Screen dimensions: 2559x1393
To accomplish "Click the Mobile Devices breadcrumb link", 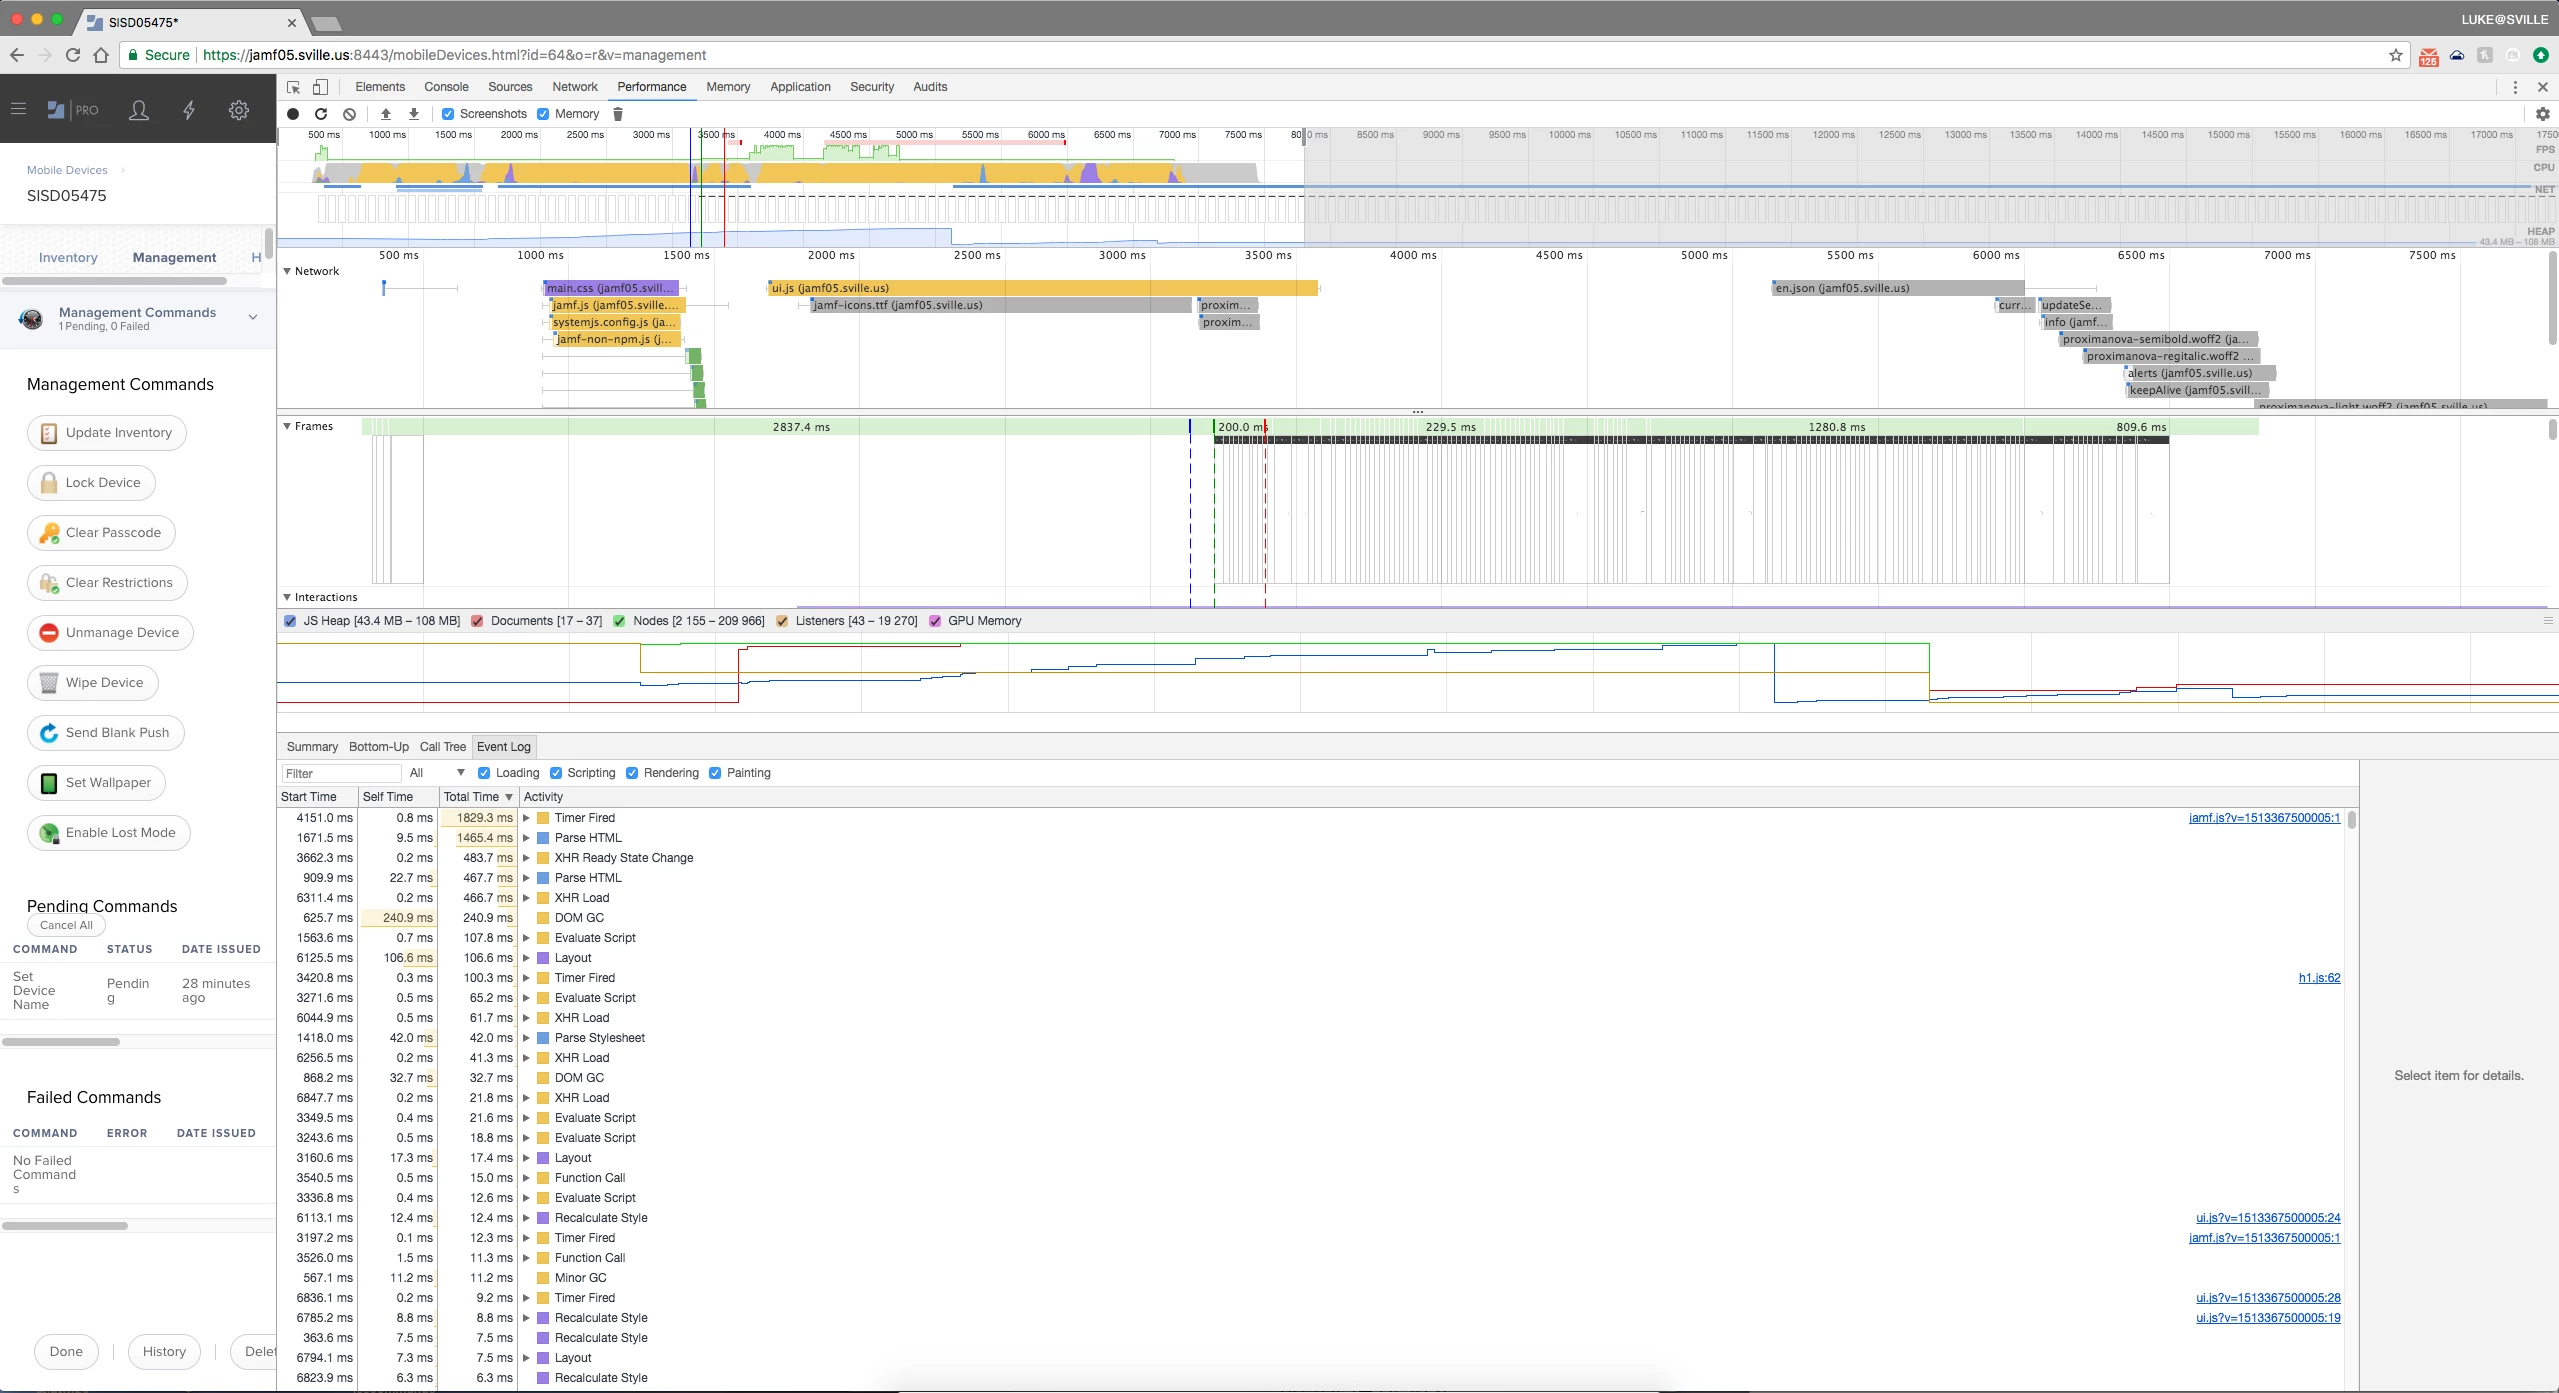I will click(x=67, y=170).
